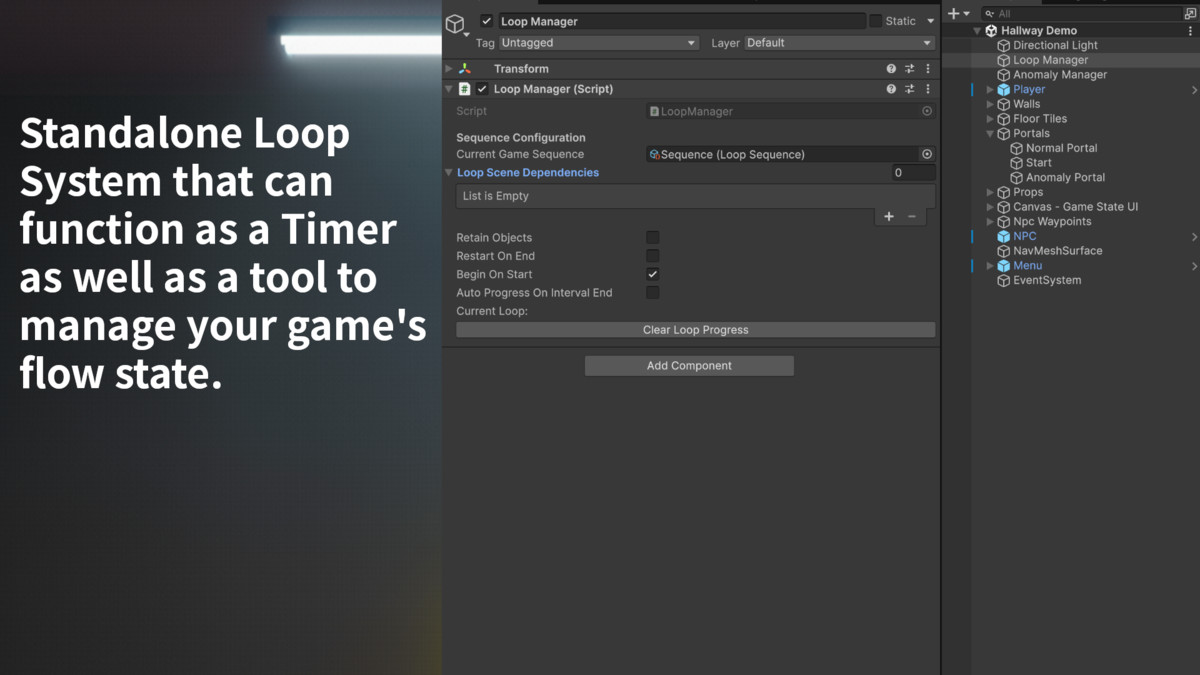This screenshot has height=675, width=1200.
Task: Click the Hierarchy search field
Action: [x=1081, y=14]
